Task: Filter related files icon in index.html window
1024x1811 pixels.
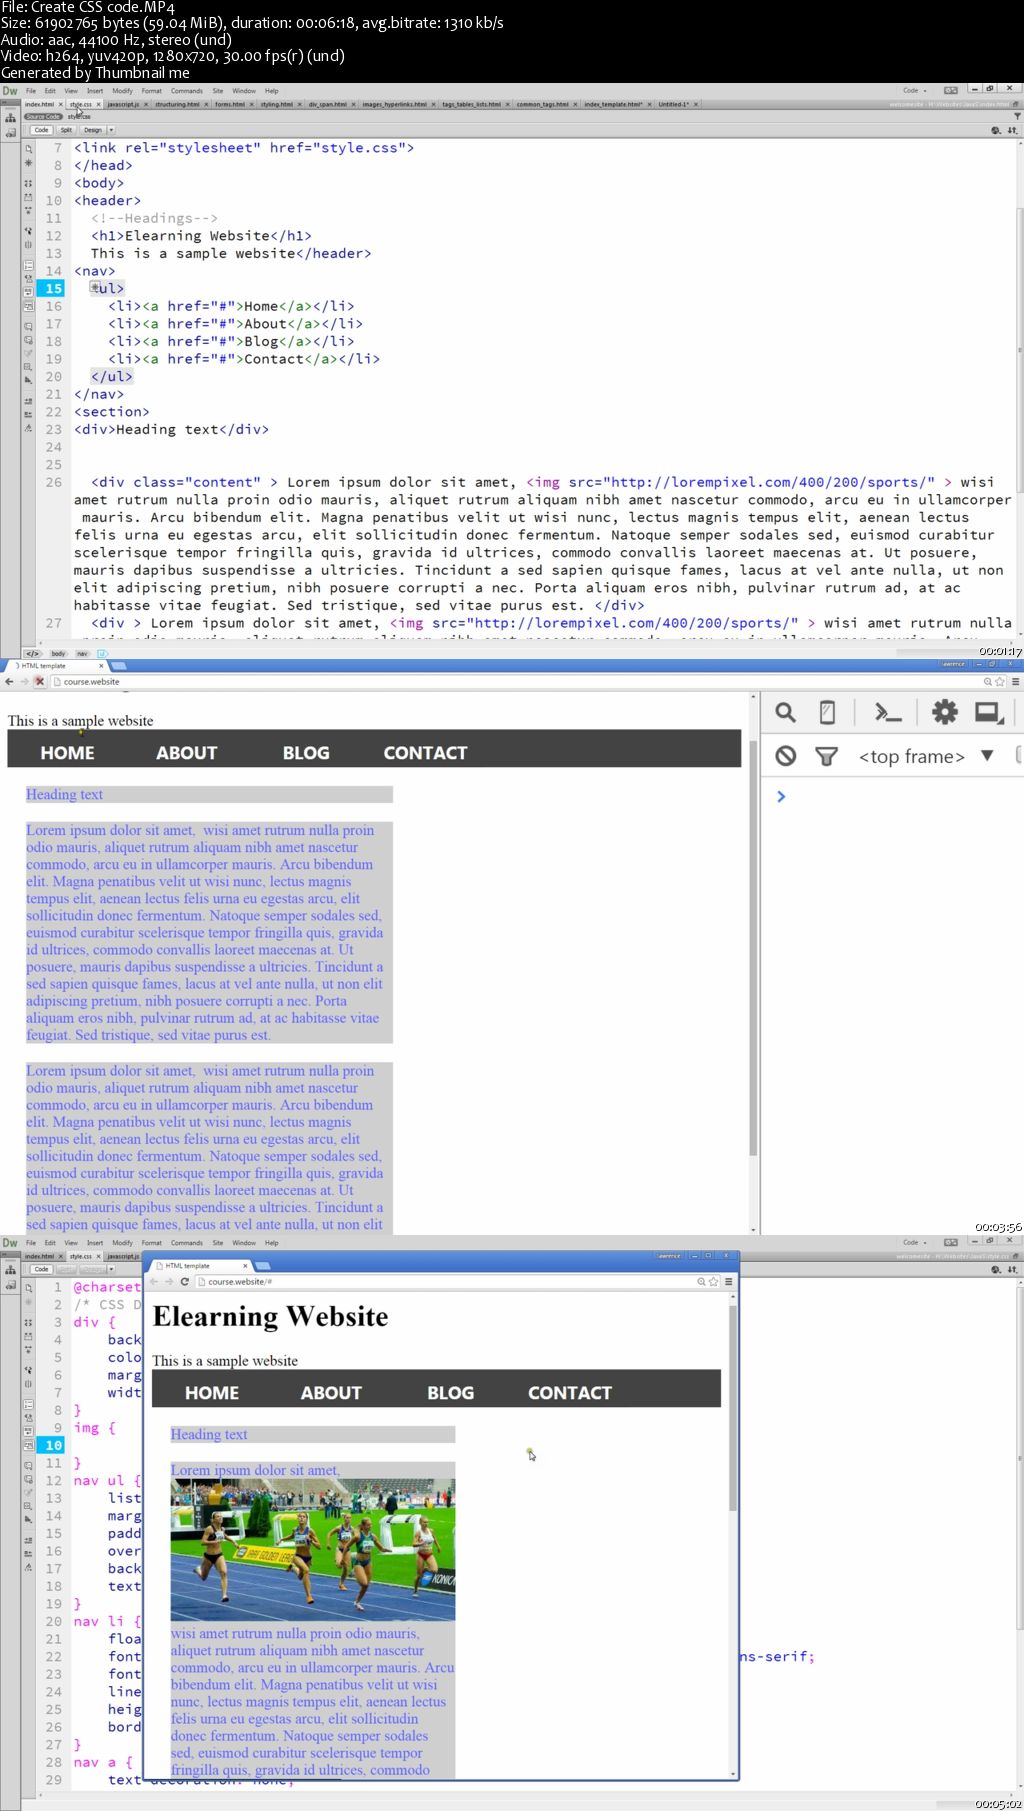Action: (1017, 117)
